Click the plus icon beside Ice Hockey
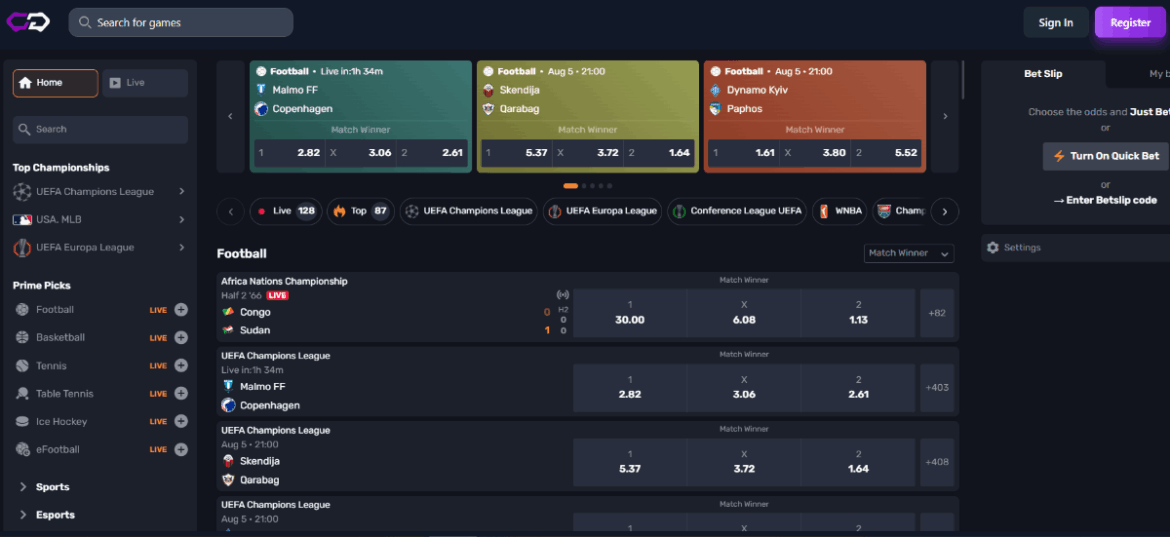This screenshot has height=537, width=1170. 181,421
